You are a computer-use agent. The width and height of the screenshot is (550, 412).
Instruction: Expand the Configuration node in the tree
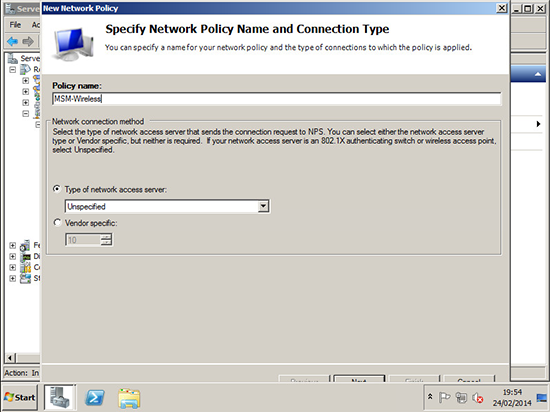(x=13, y=267)
